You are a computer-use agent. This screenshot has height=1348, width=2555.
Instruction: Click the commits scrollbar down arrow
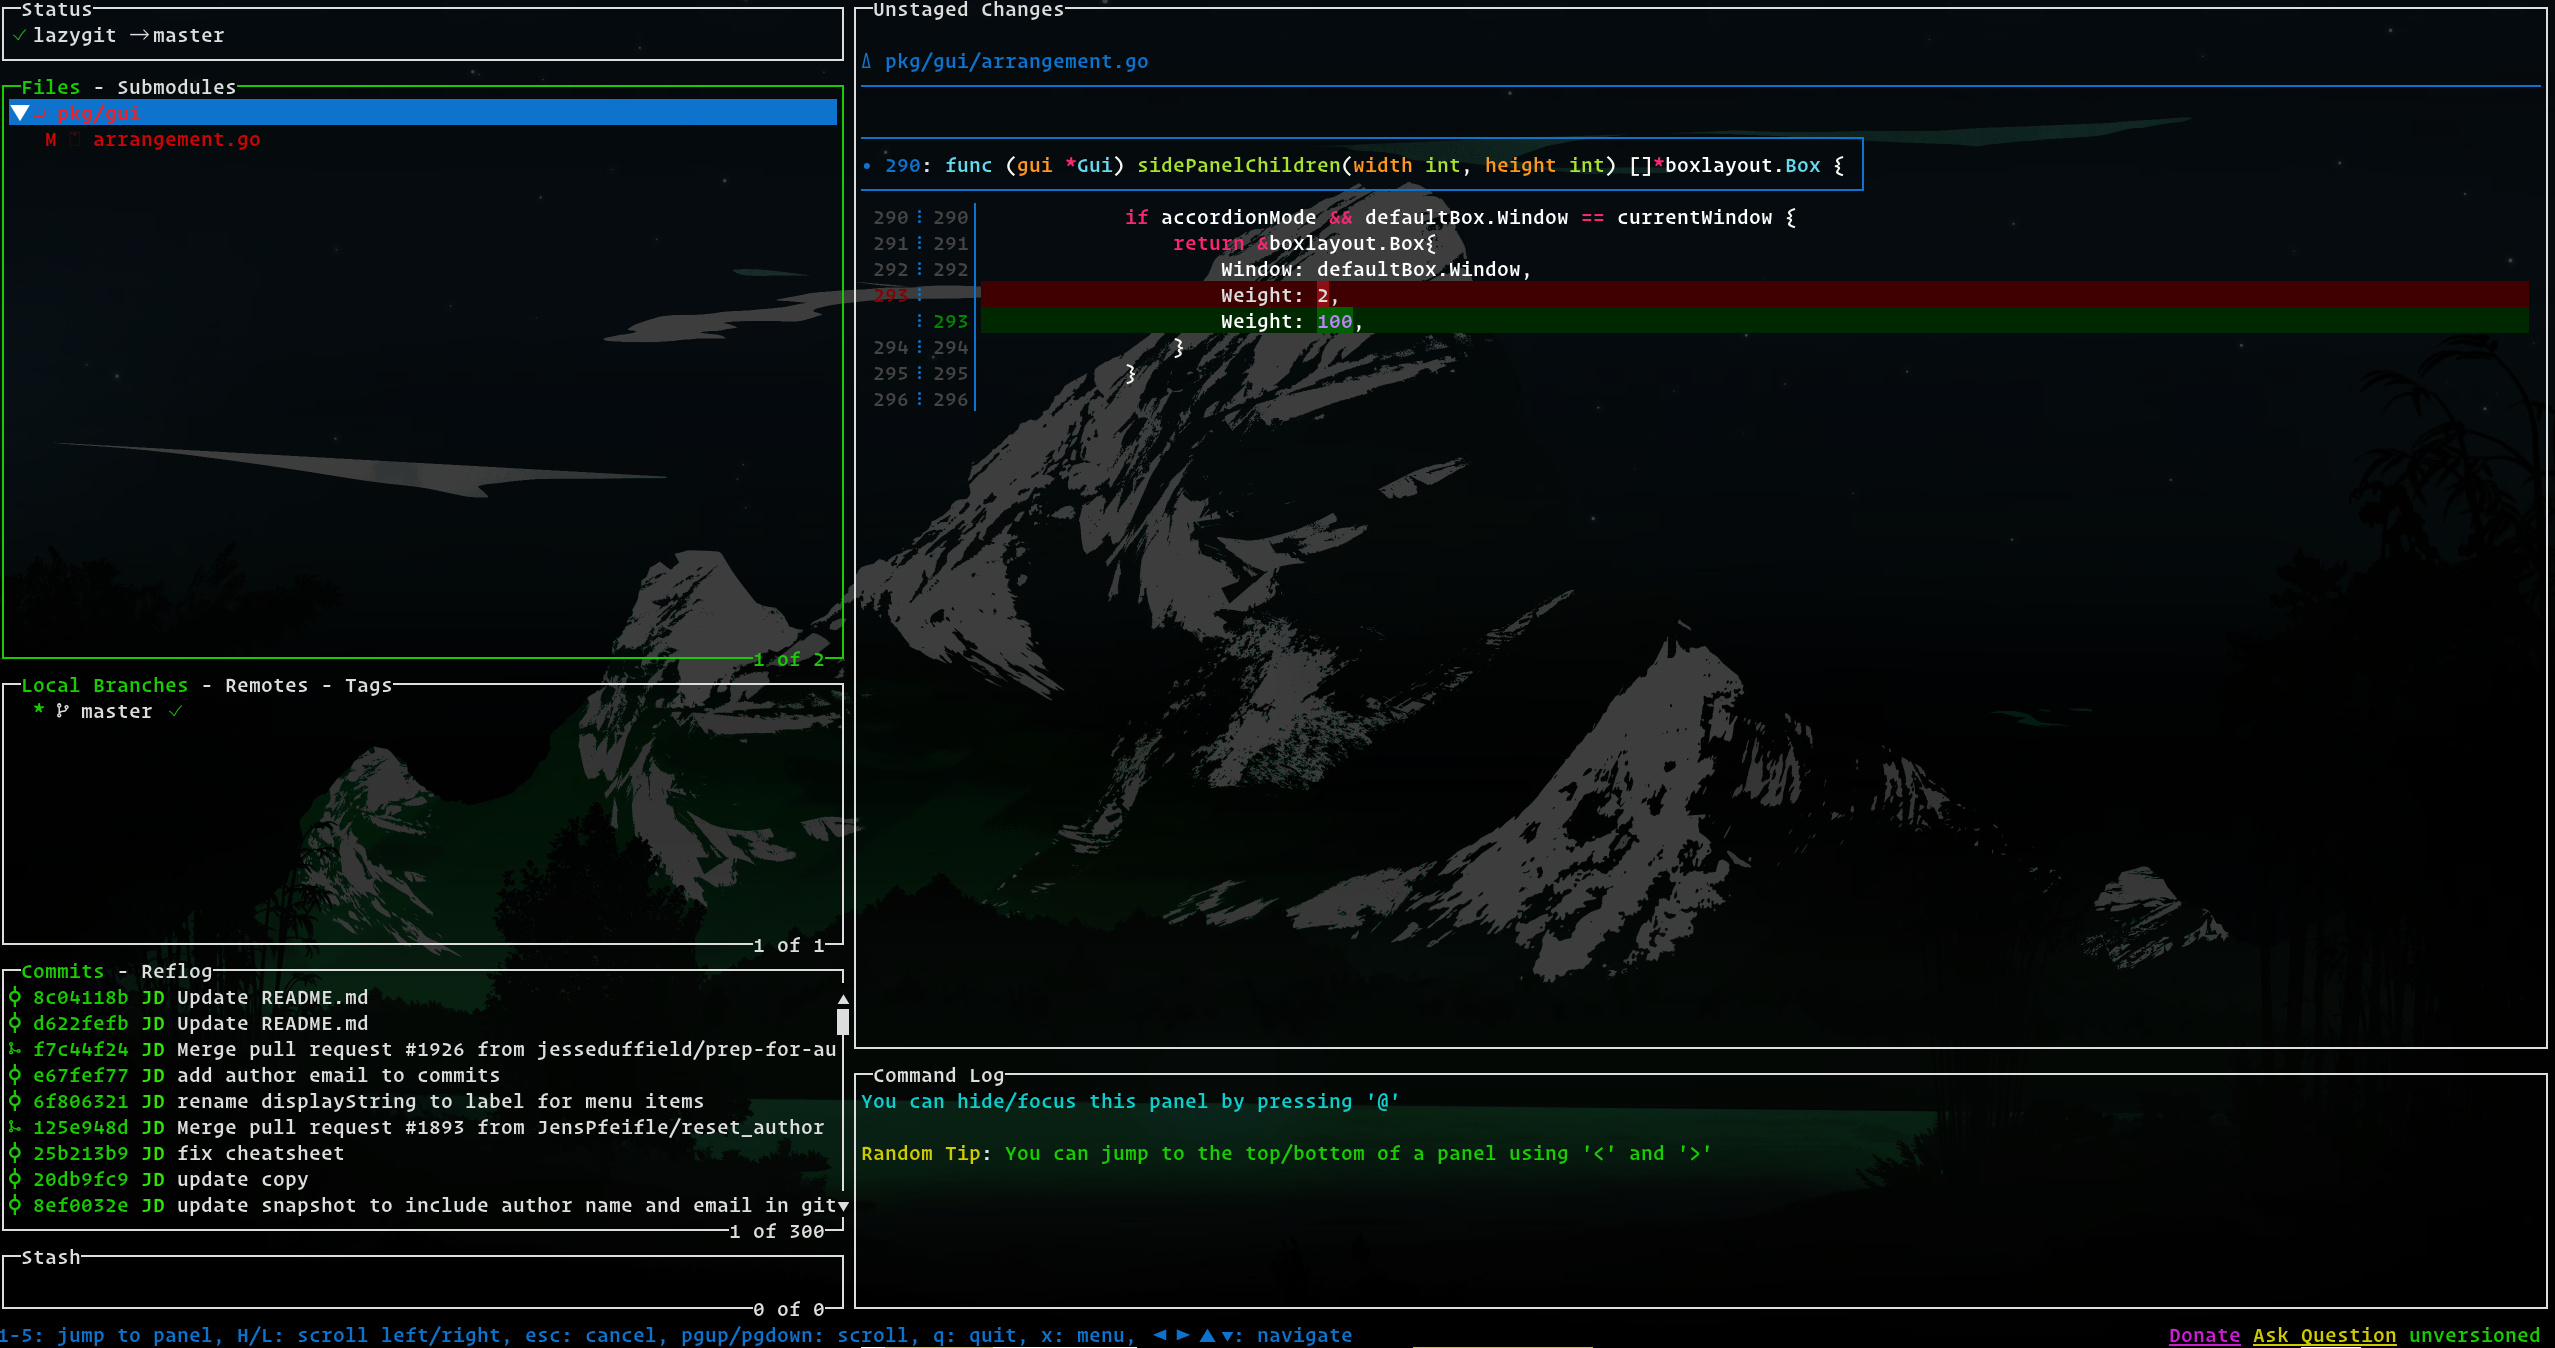pos(843,1206)
